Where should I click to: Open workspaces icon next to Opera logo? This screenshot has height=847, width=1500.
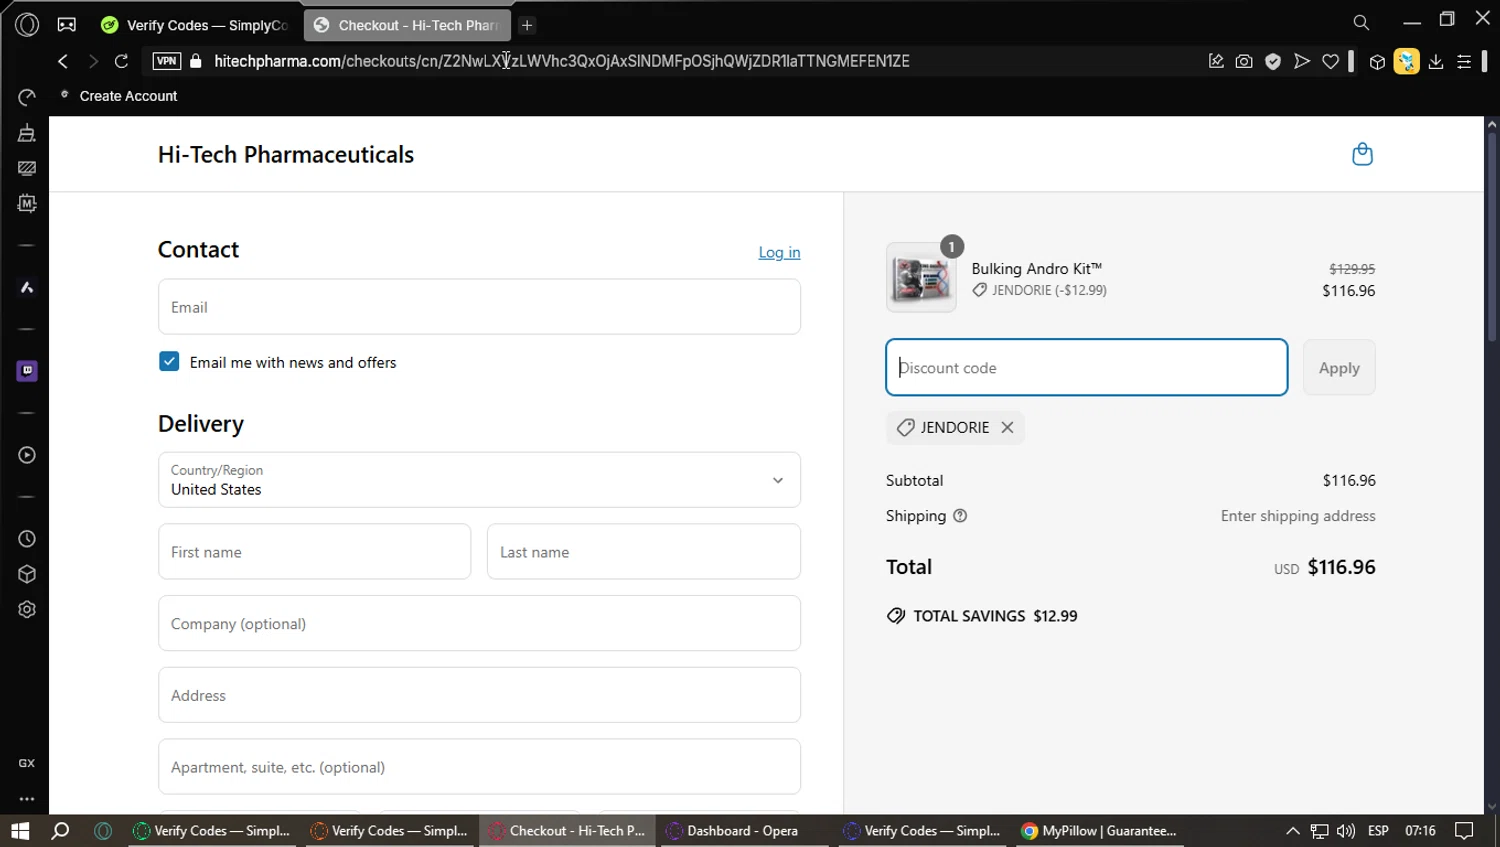point(67,24)
